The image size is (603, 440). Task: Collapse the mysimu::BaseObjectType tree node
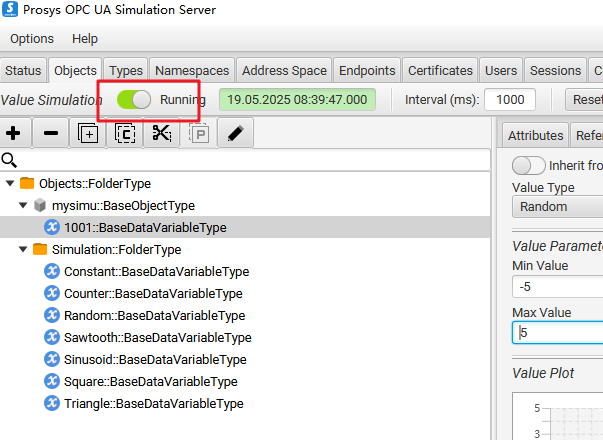pyautogui.click(x=23, y=205)
